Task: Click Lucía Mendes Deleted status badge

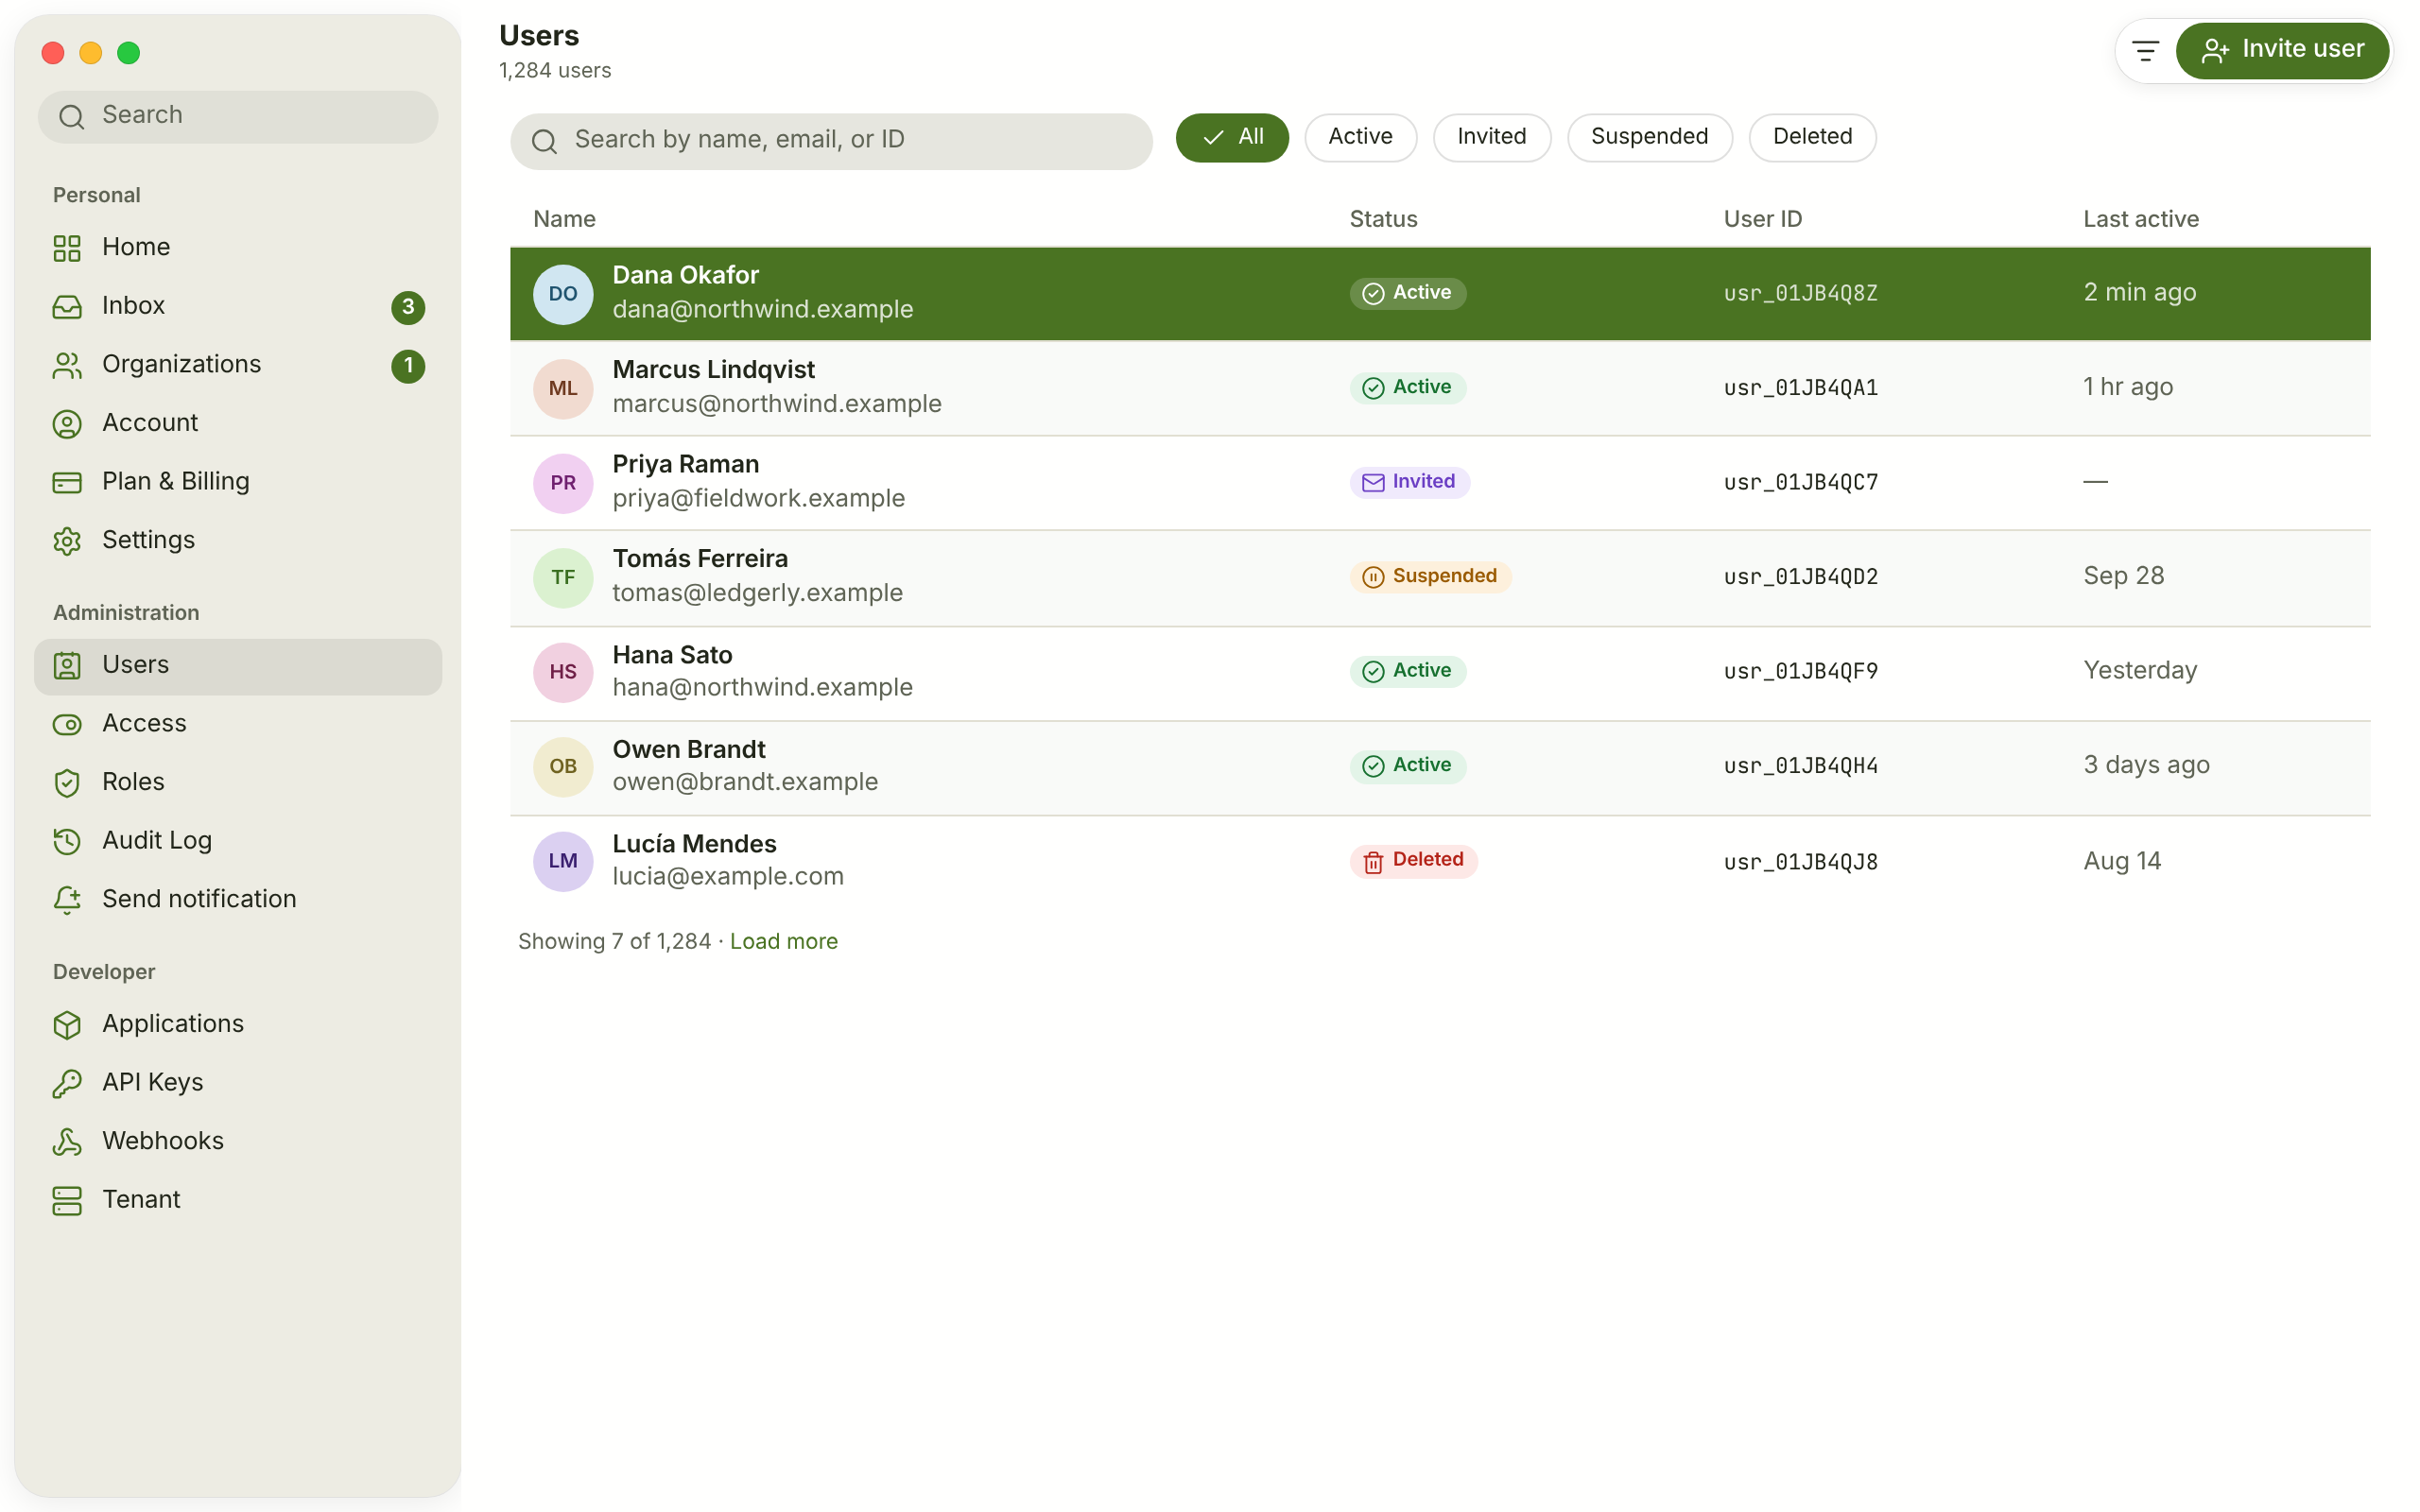Action: pyautogui.click(x=1413, y=861)
